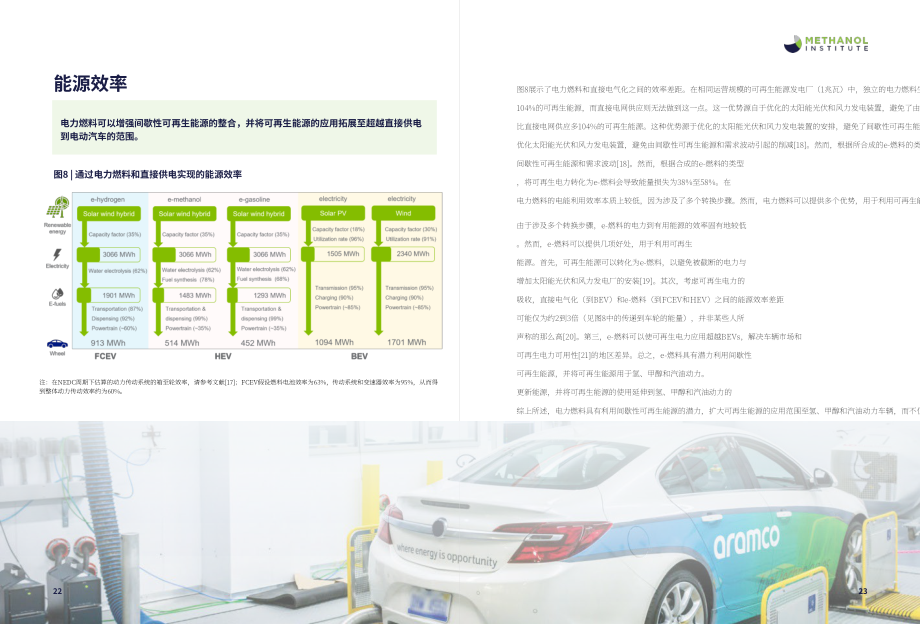Image resolution: width=920 pixels, height=625 pixels.
Task: Click Dispensing (92%) in FCEV column
Action: click(113, 319)
